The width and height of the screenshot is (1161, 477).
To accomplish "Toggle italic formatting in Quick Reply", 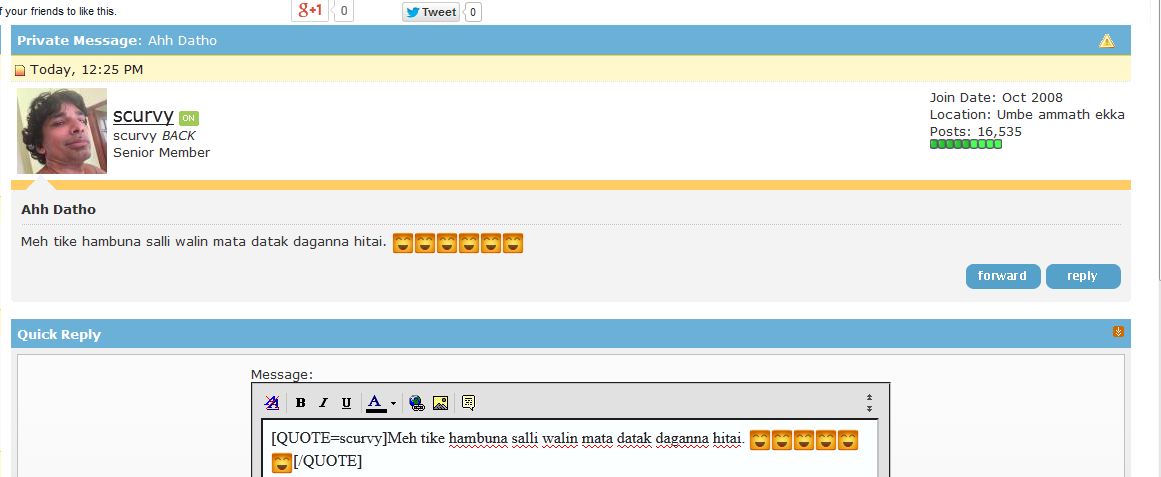I will point(323,403).
